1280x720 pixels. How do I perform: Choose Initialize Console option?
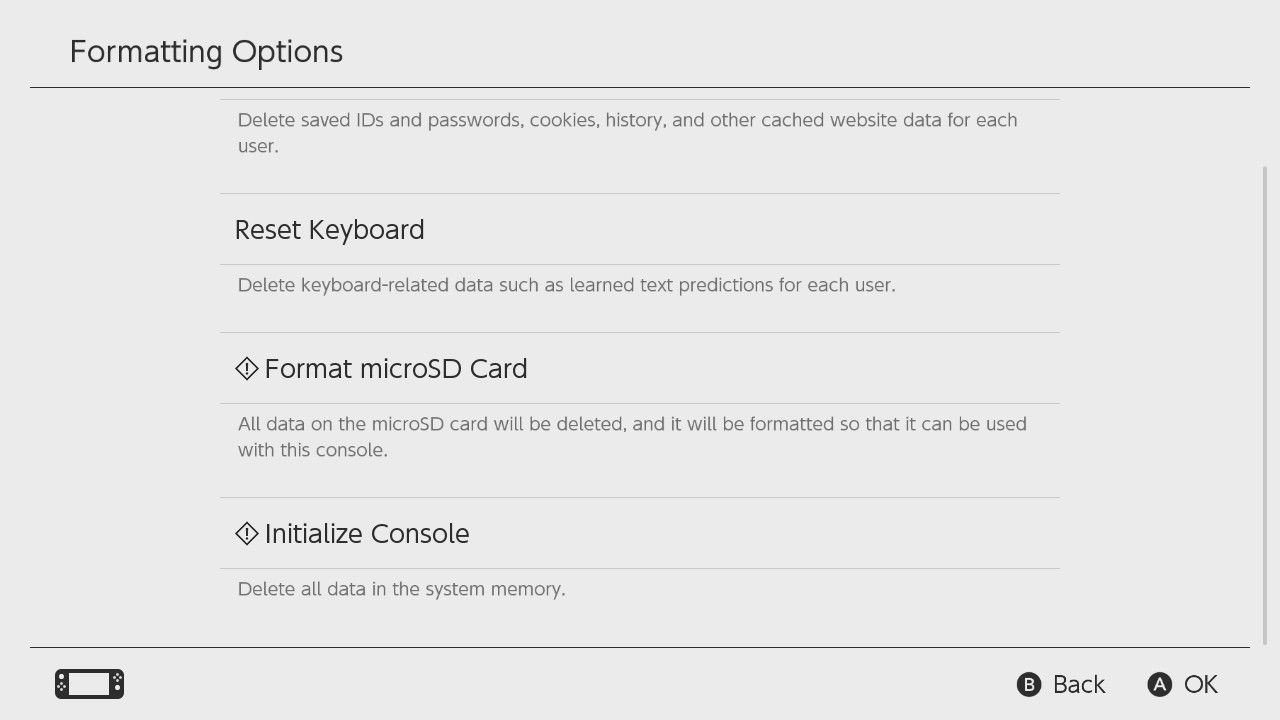pyautogui.click(x=640, y=533)
